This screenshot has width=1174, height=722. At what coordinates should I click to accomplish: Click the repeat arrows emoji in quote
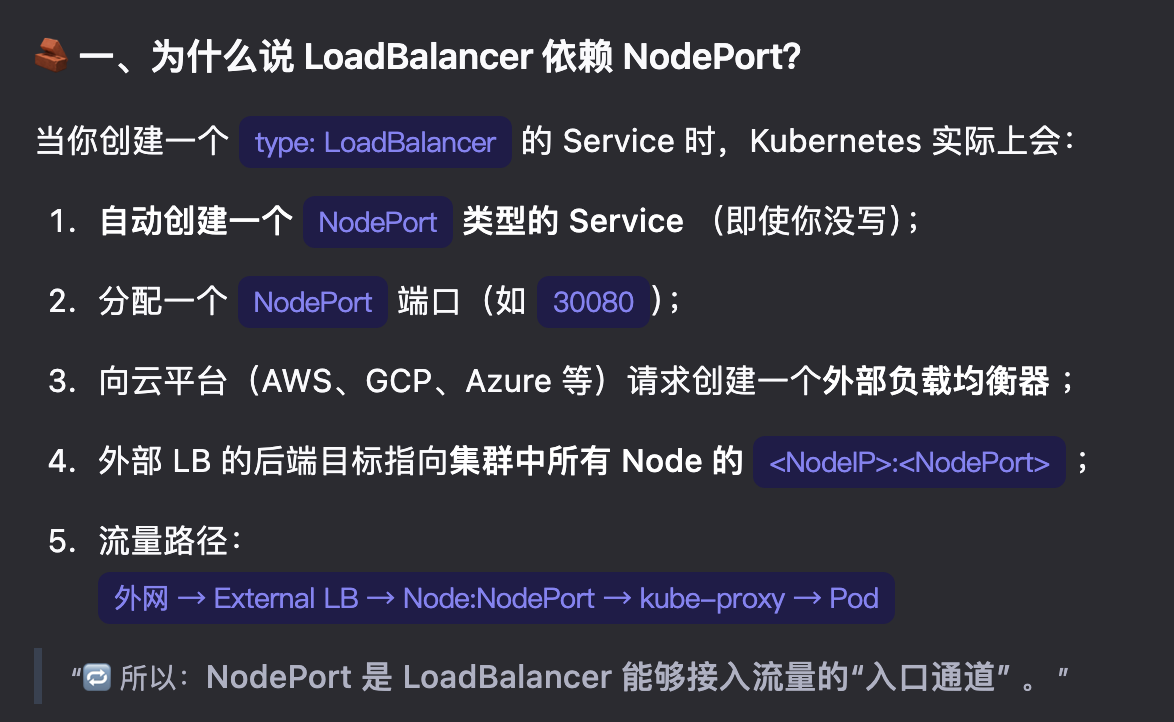[x=97, y=677]
